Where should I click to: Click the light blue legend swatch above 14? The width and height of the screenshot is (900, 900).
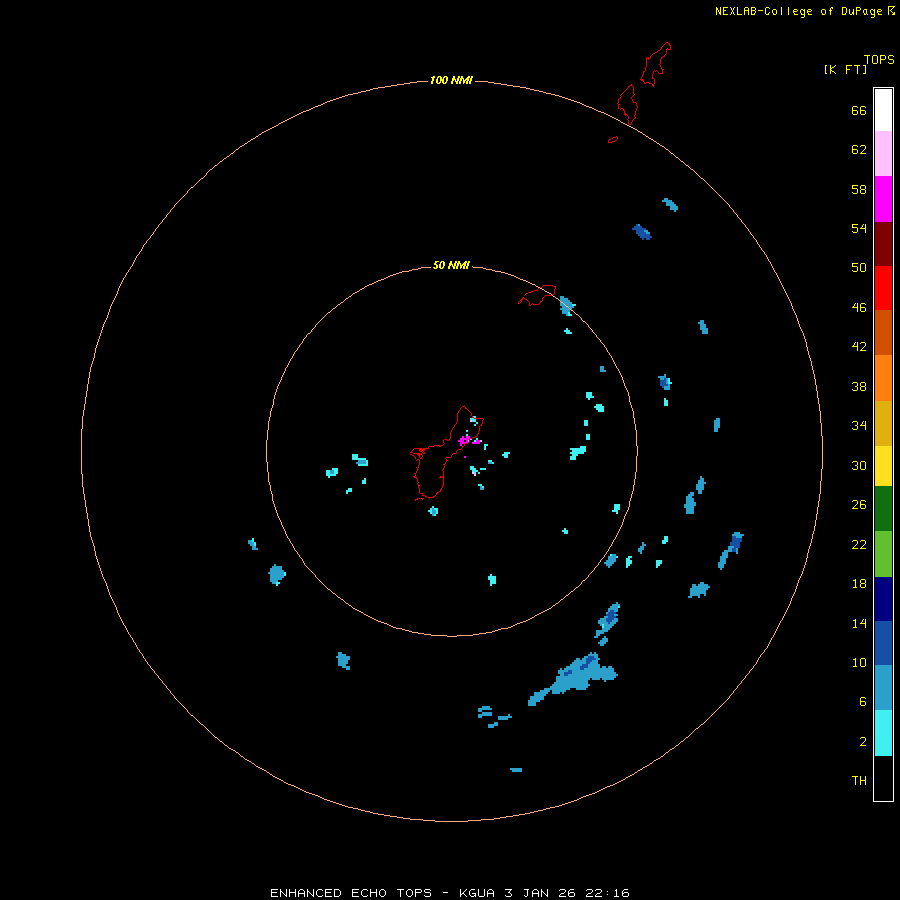[883, 687]
